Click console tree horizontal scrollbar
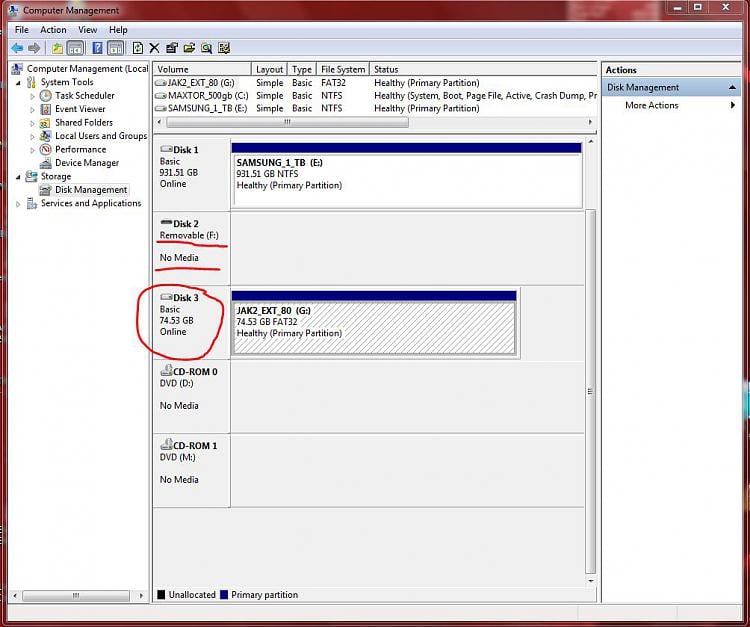Screen dimensions: 750x627 (76, 595)
